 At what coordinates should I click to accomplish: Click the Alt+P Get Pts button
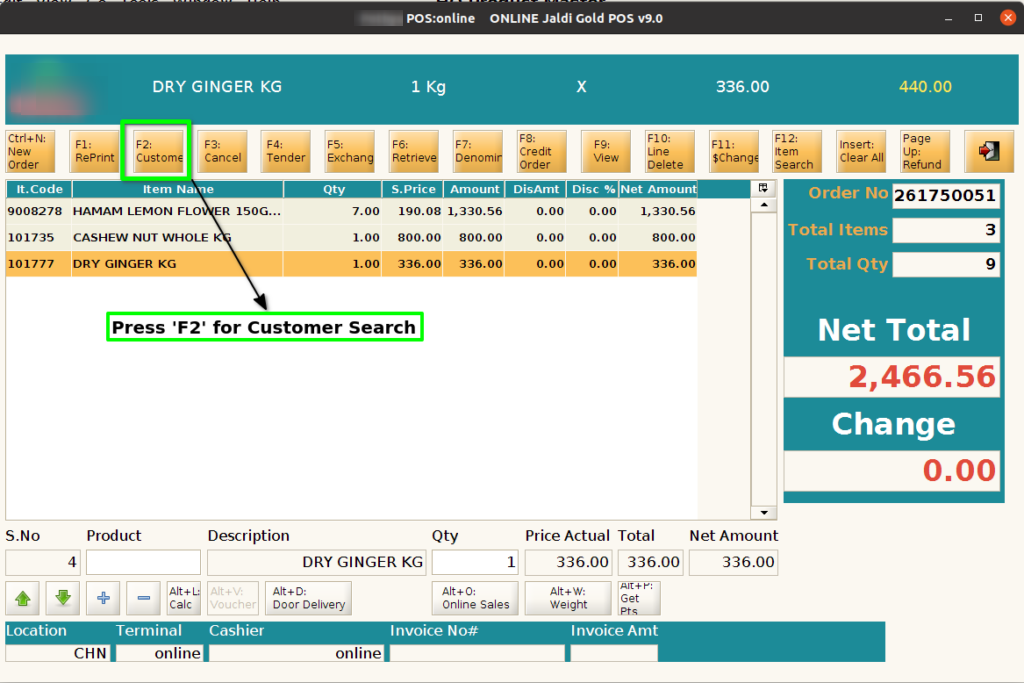tap(639, 598)
